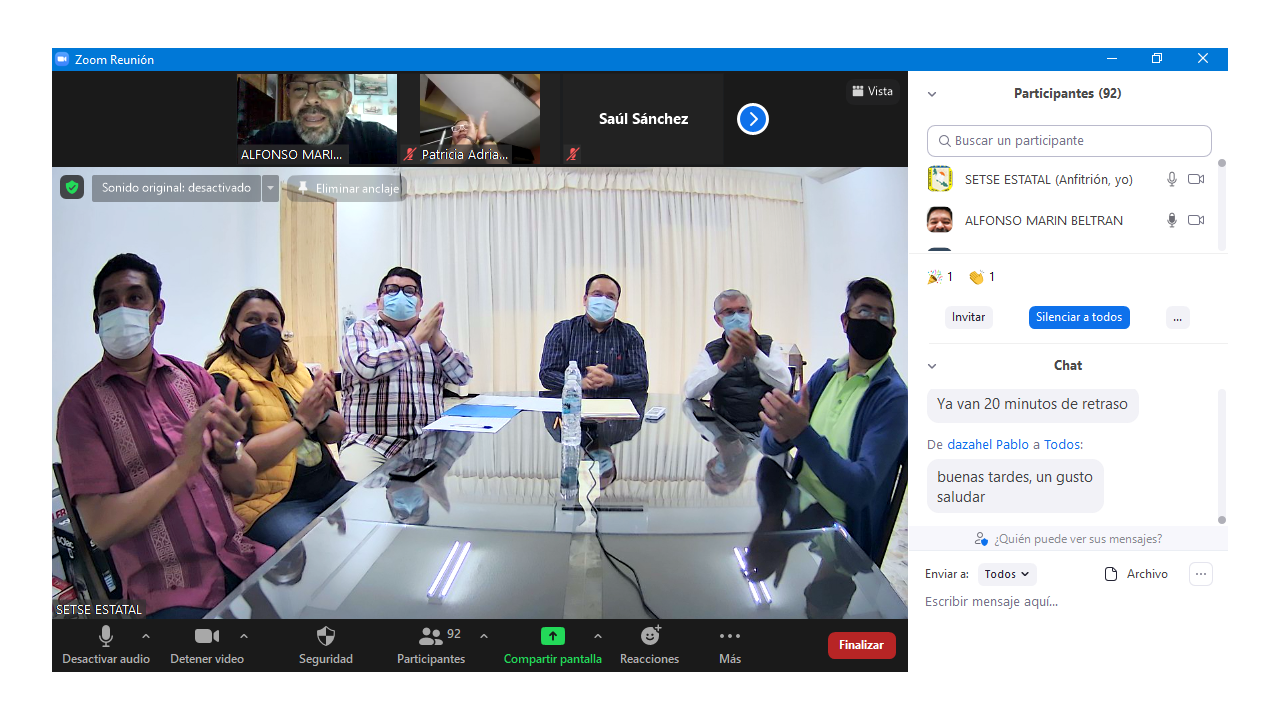Show next video thumbnails with blue arrow
The height and width of the screenshot is (720, 1280).
pyautogui.click(x=753, y=119)
